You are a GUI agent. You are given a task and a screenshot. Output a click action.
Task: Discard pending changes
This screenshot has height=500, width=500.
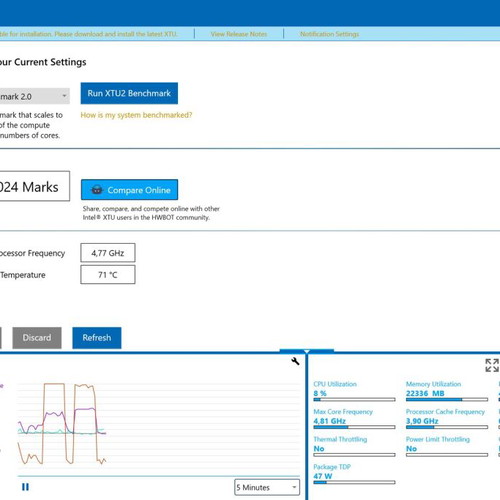37,338
